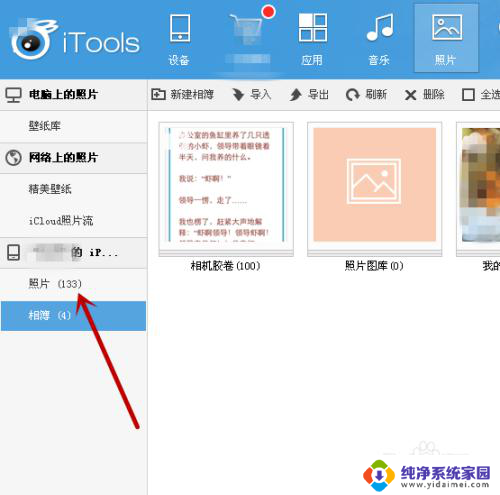The width and height of the screenshot is (500, 495).
Task: Click the export arrow icon
Action: (x=296, y=95)
